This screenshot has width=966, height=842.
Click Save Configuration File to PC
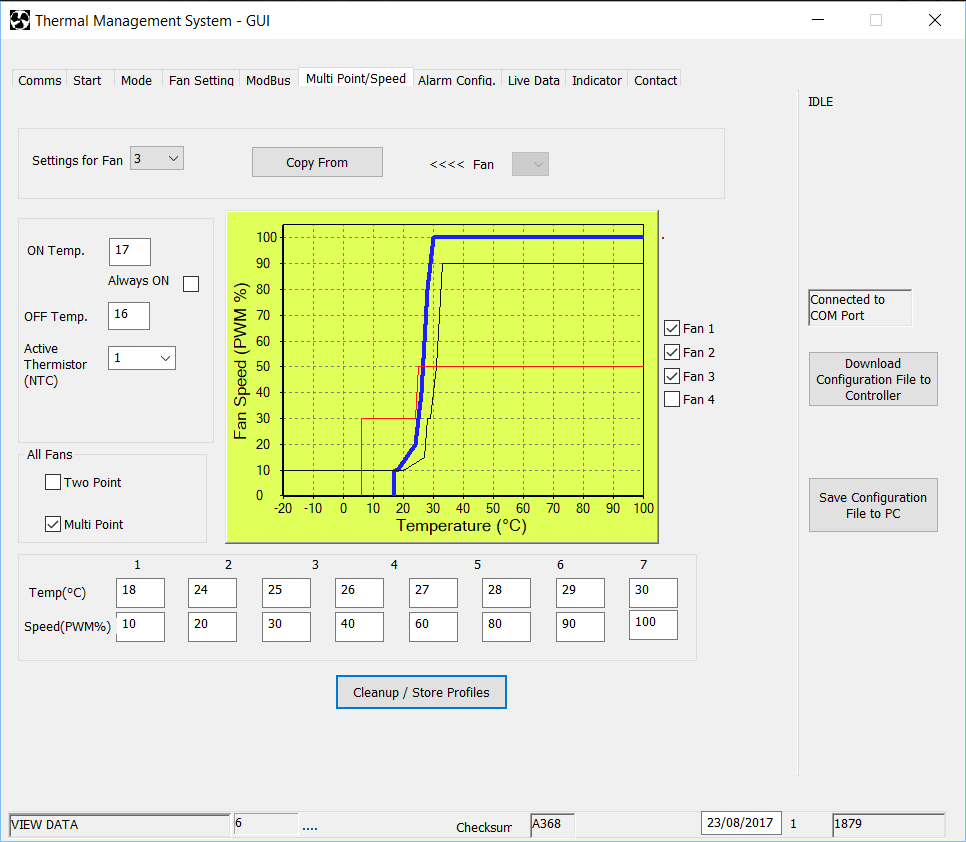click(x=873, y=505)
